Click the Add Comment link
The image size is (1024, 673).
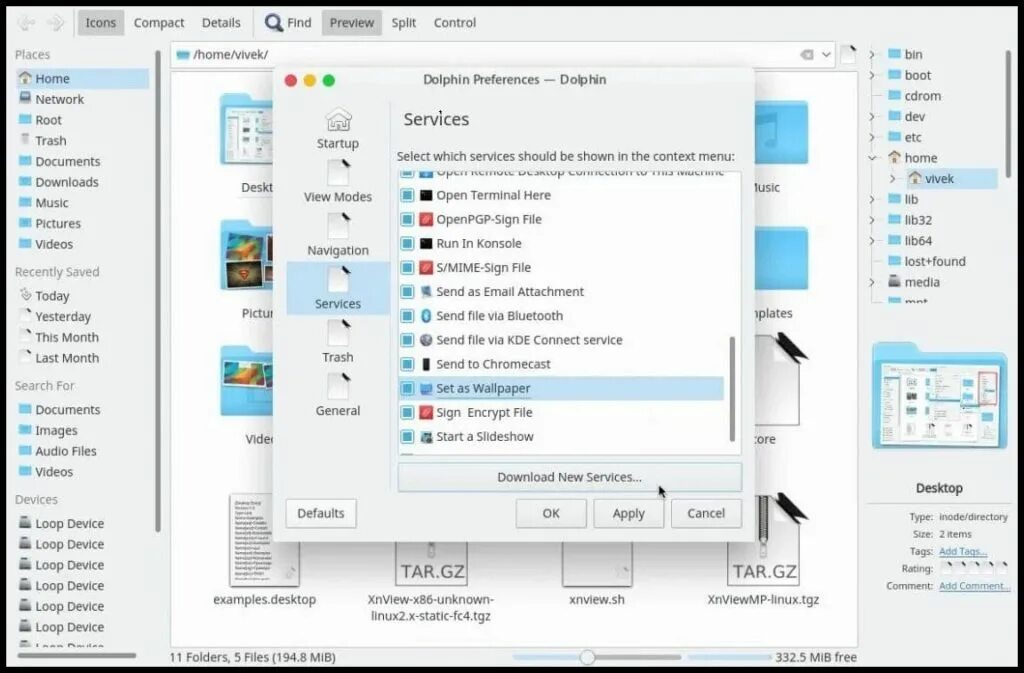pyautogui.click(x=974, y=586)
